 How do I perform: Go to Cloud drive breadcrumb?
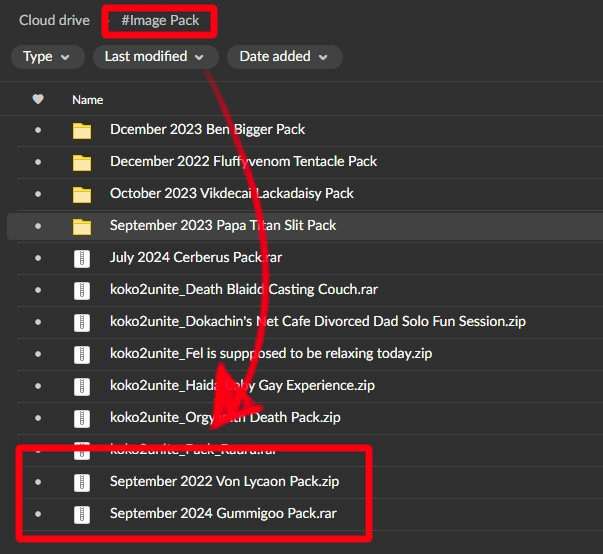[x=54, y=20]
